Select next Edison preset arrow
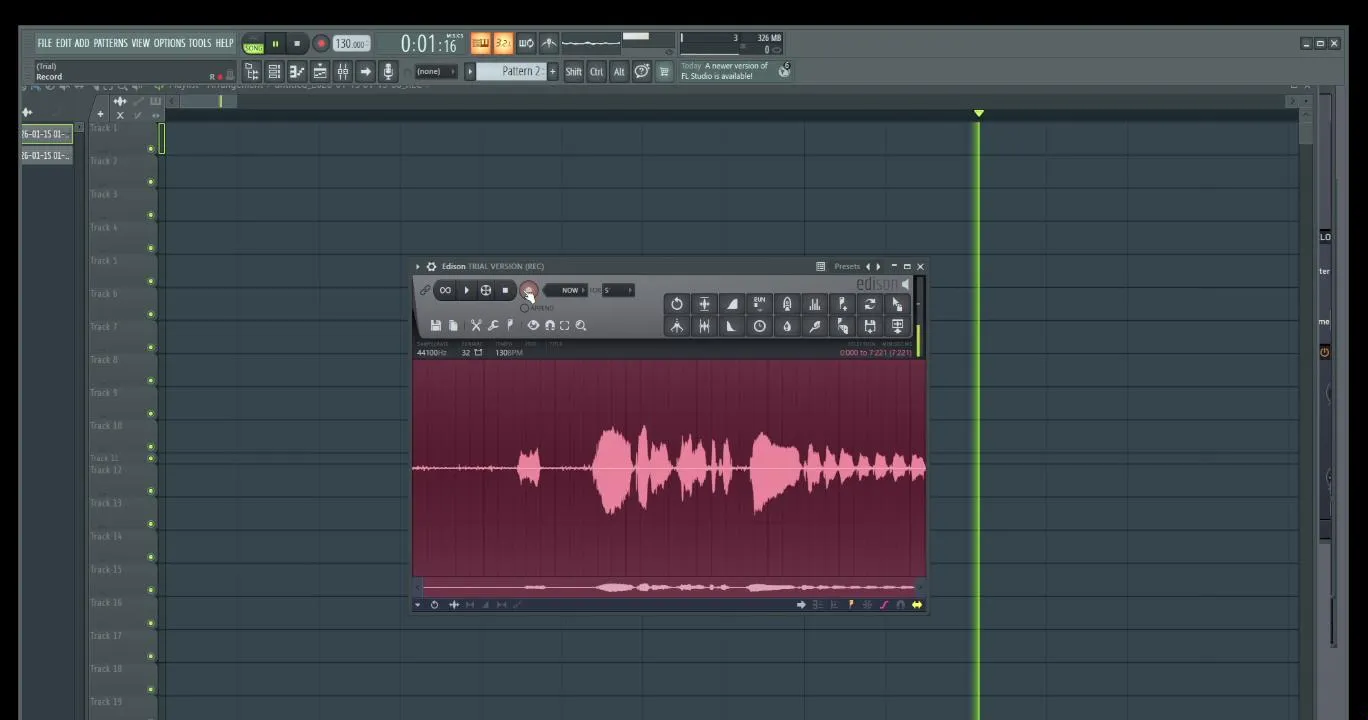The height and width of the screenshot is (720, 1368). (878, 266)
